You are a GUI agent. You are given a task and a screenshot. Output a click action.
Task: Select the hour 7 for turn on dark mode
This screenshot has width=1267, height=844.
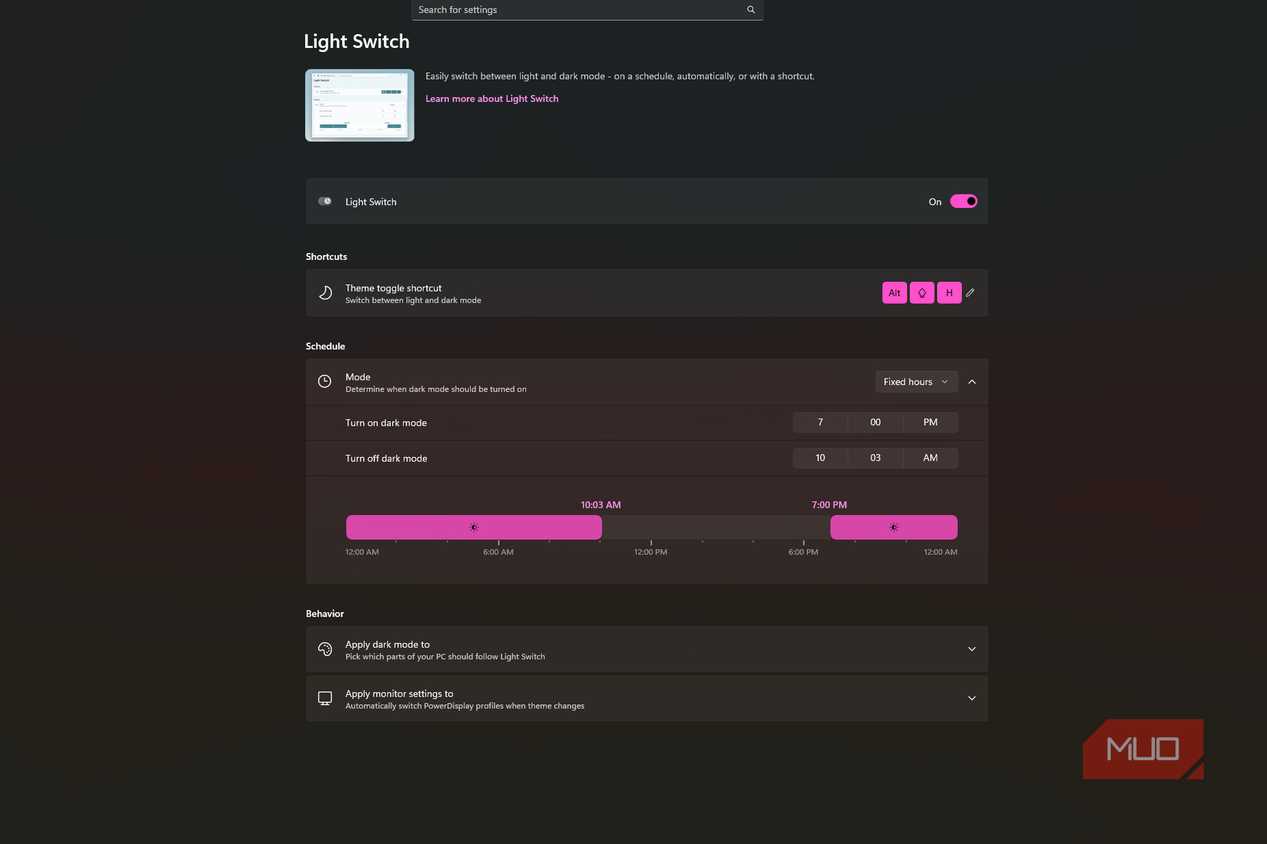click(820, 423)
